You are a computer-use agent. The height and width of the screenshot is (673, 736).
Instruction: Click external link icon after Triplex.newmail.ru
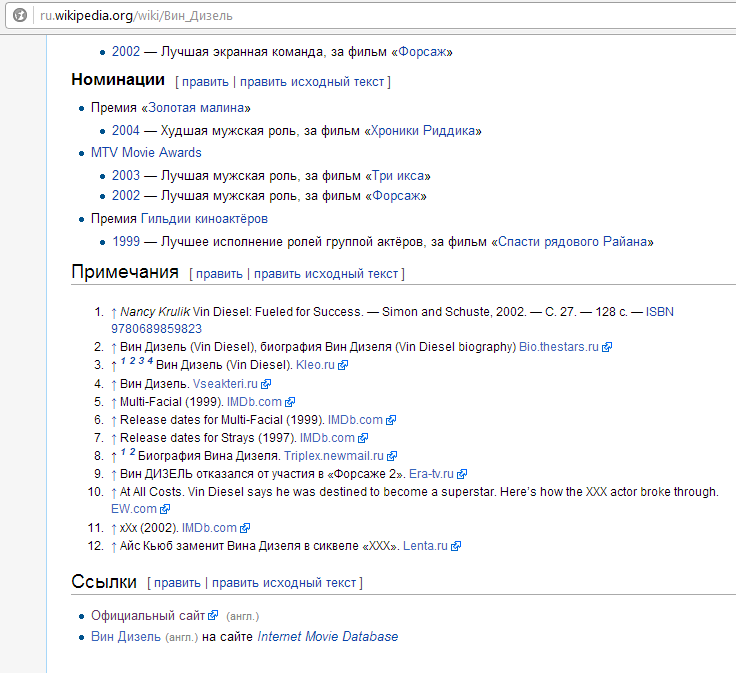click(x=392, y=456)
